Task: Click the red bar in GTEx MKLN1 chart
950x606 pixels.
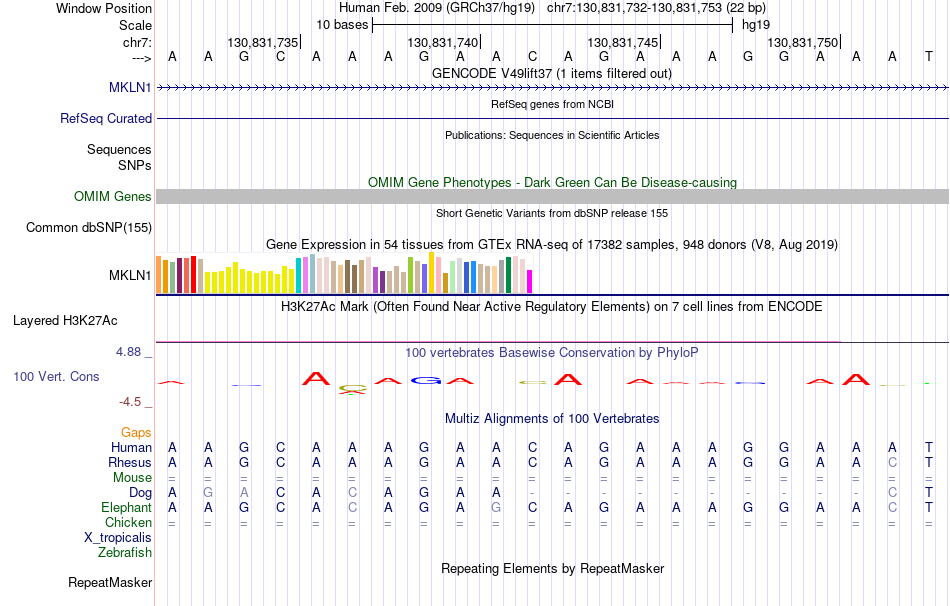Action: coord(193,275)
